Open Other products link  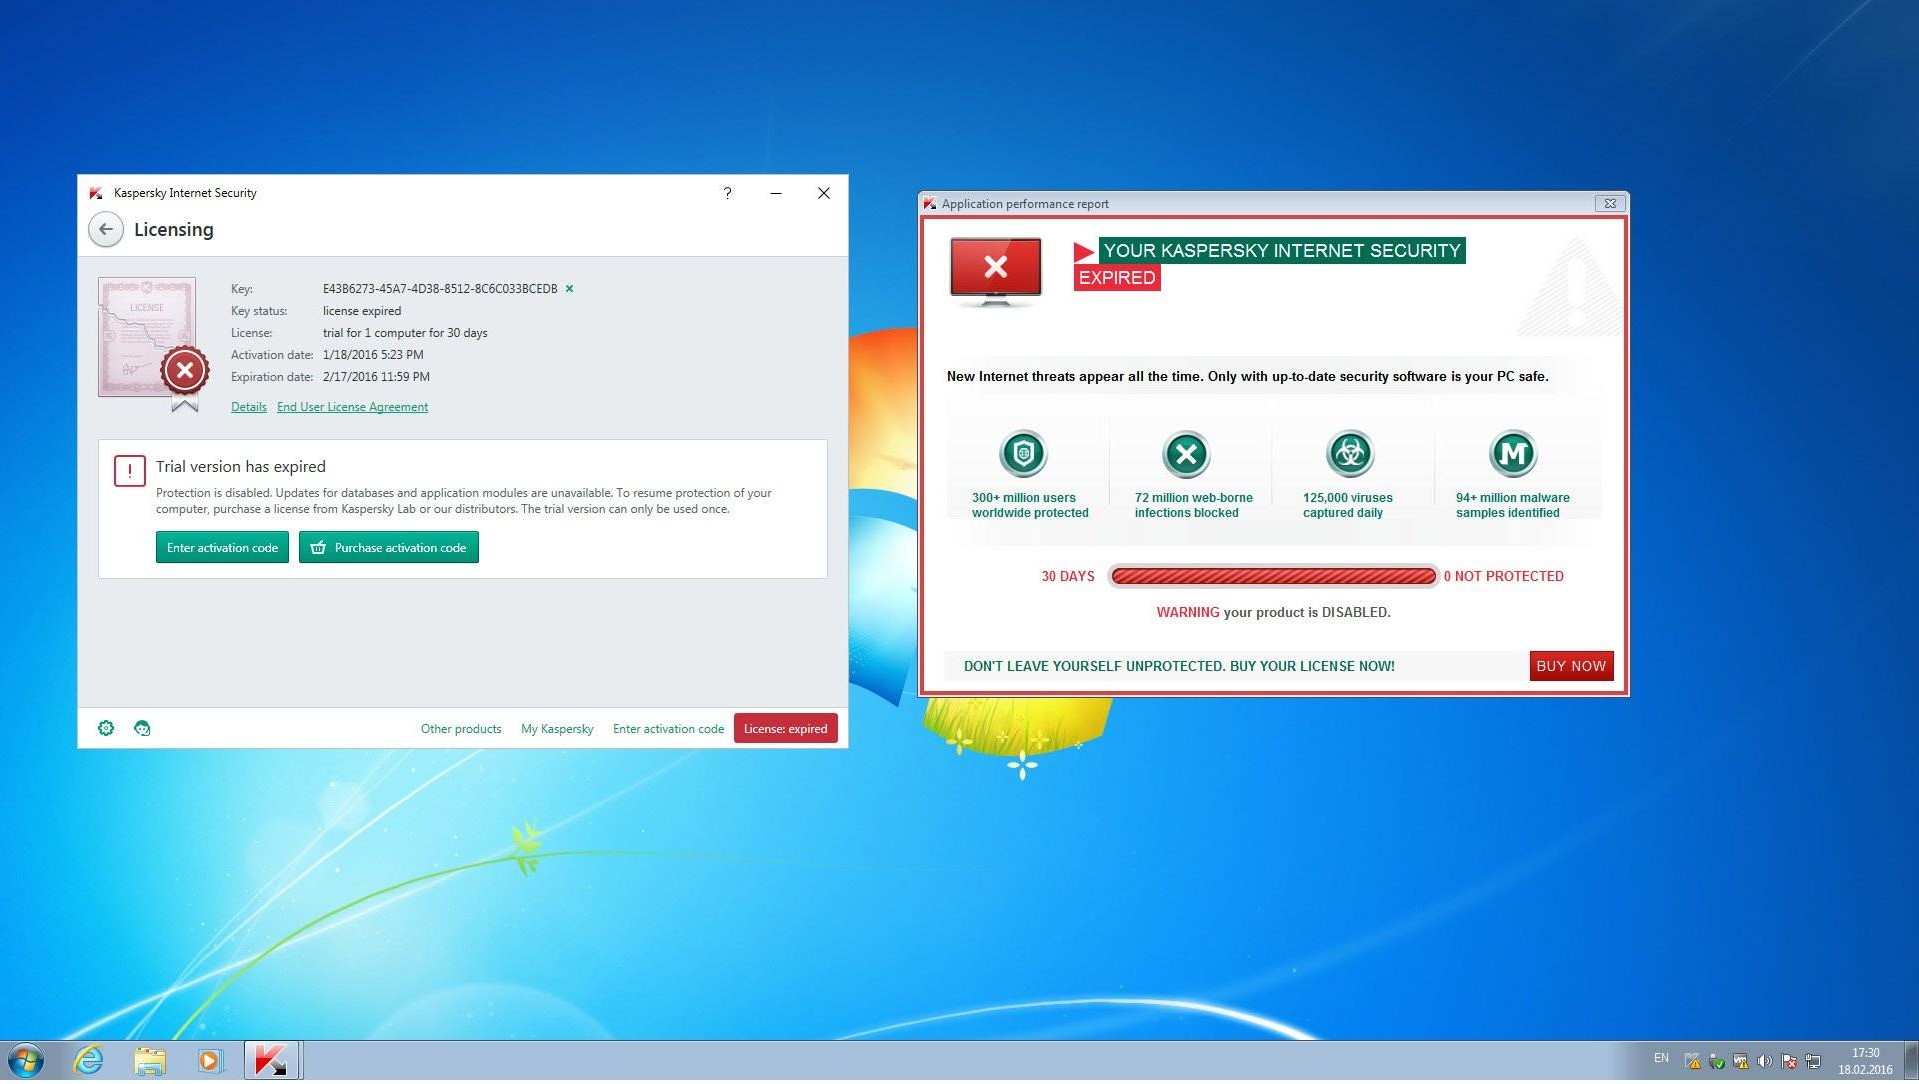pyautogui.click(x=461, y=729)
